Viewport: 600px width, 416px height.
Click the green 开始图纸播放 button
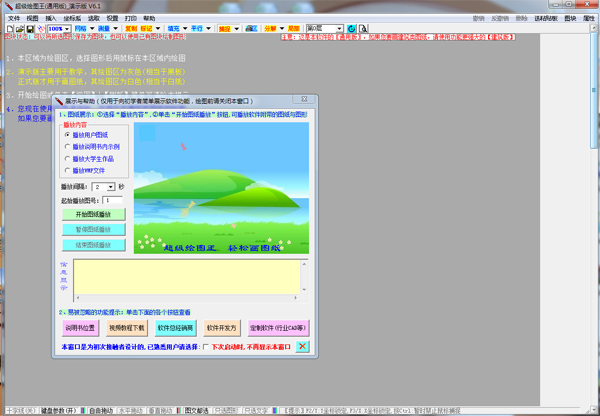pyautogui.click(x=94, y=214)
